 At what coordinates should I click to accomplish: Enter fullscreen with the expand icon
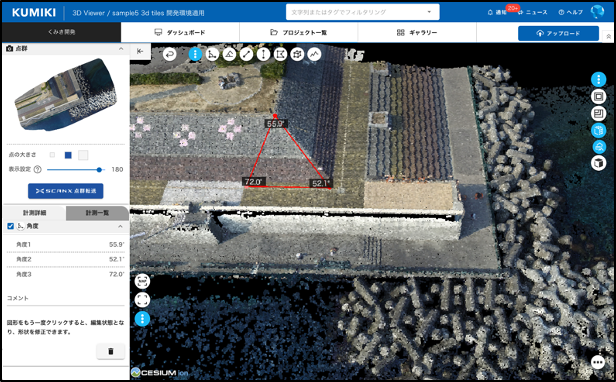click(142, 300)
